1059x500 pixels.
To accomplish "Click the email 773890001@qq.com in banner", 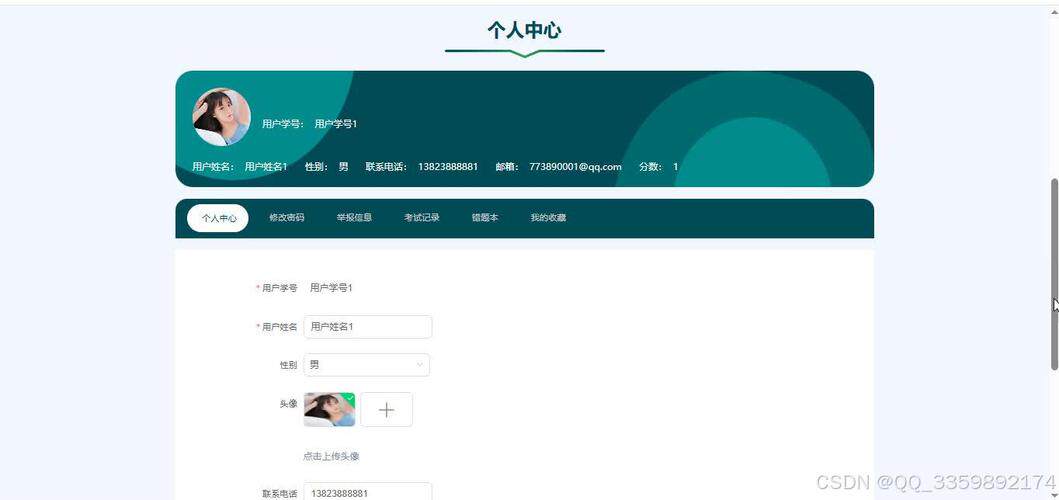I will coord(575,167).
